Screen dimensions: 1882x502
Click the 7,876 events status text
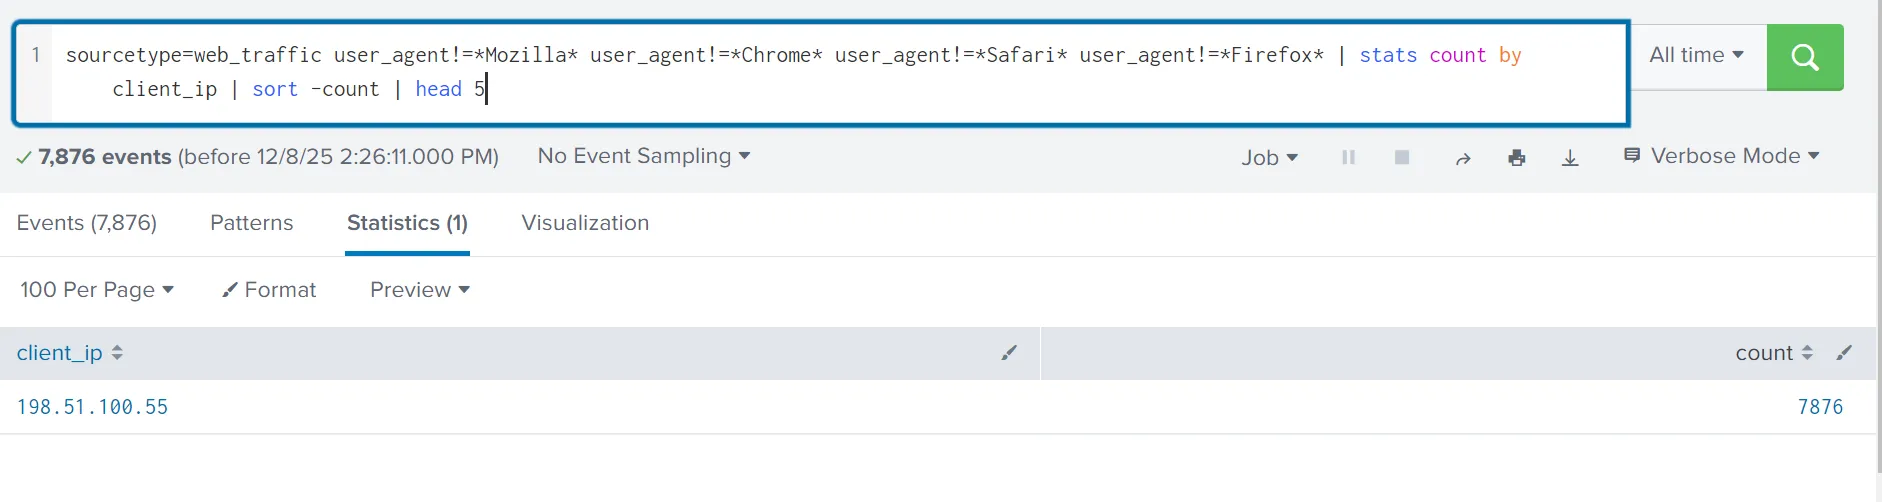click(x=105, y=157)
